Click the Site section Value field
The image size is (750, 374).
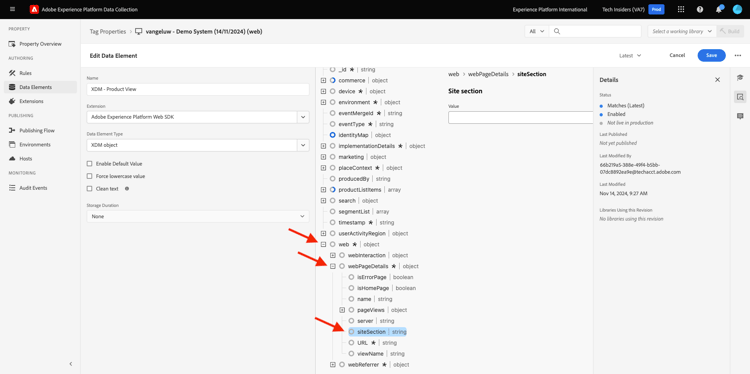coord(520,118)
